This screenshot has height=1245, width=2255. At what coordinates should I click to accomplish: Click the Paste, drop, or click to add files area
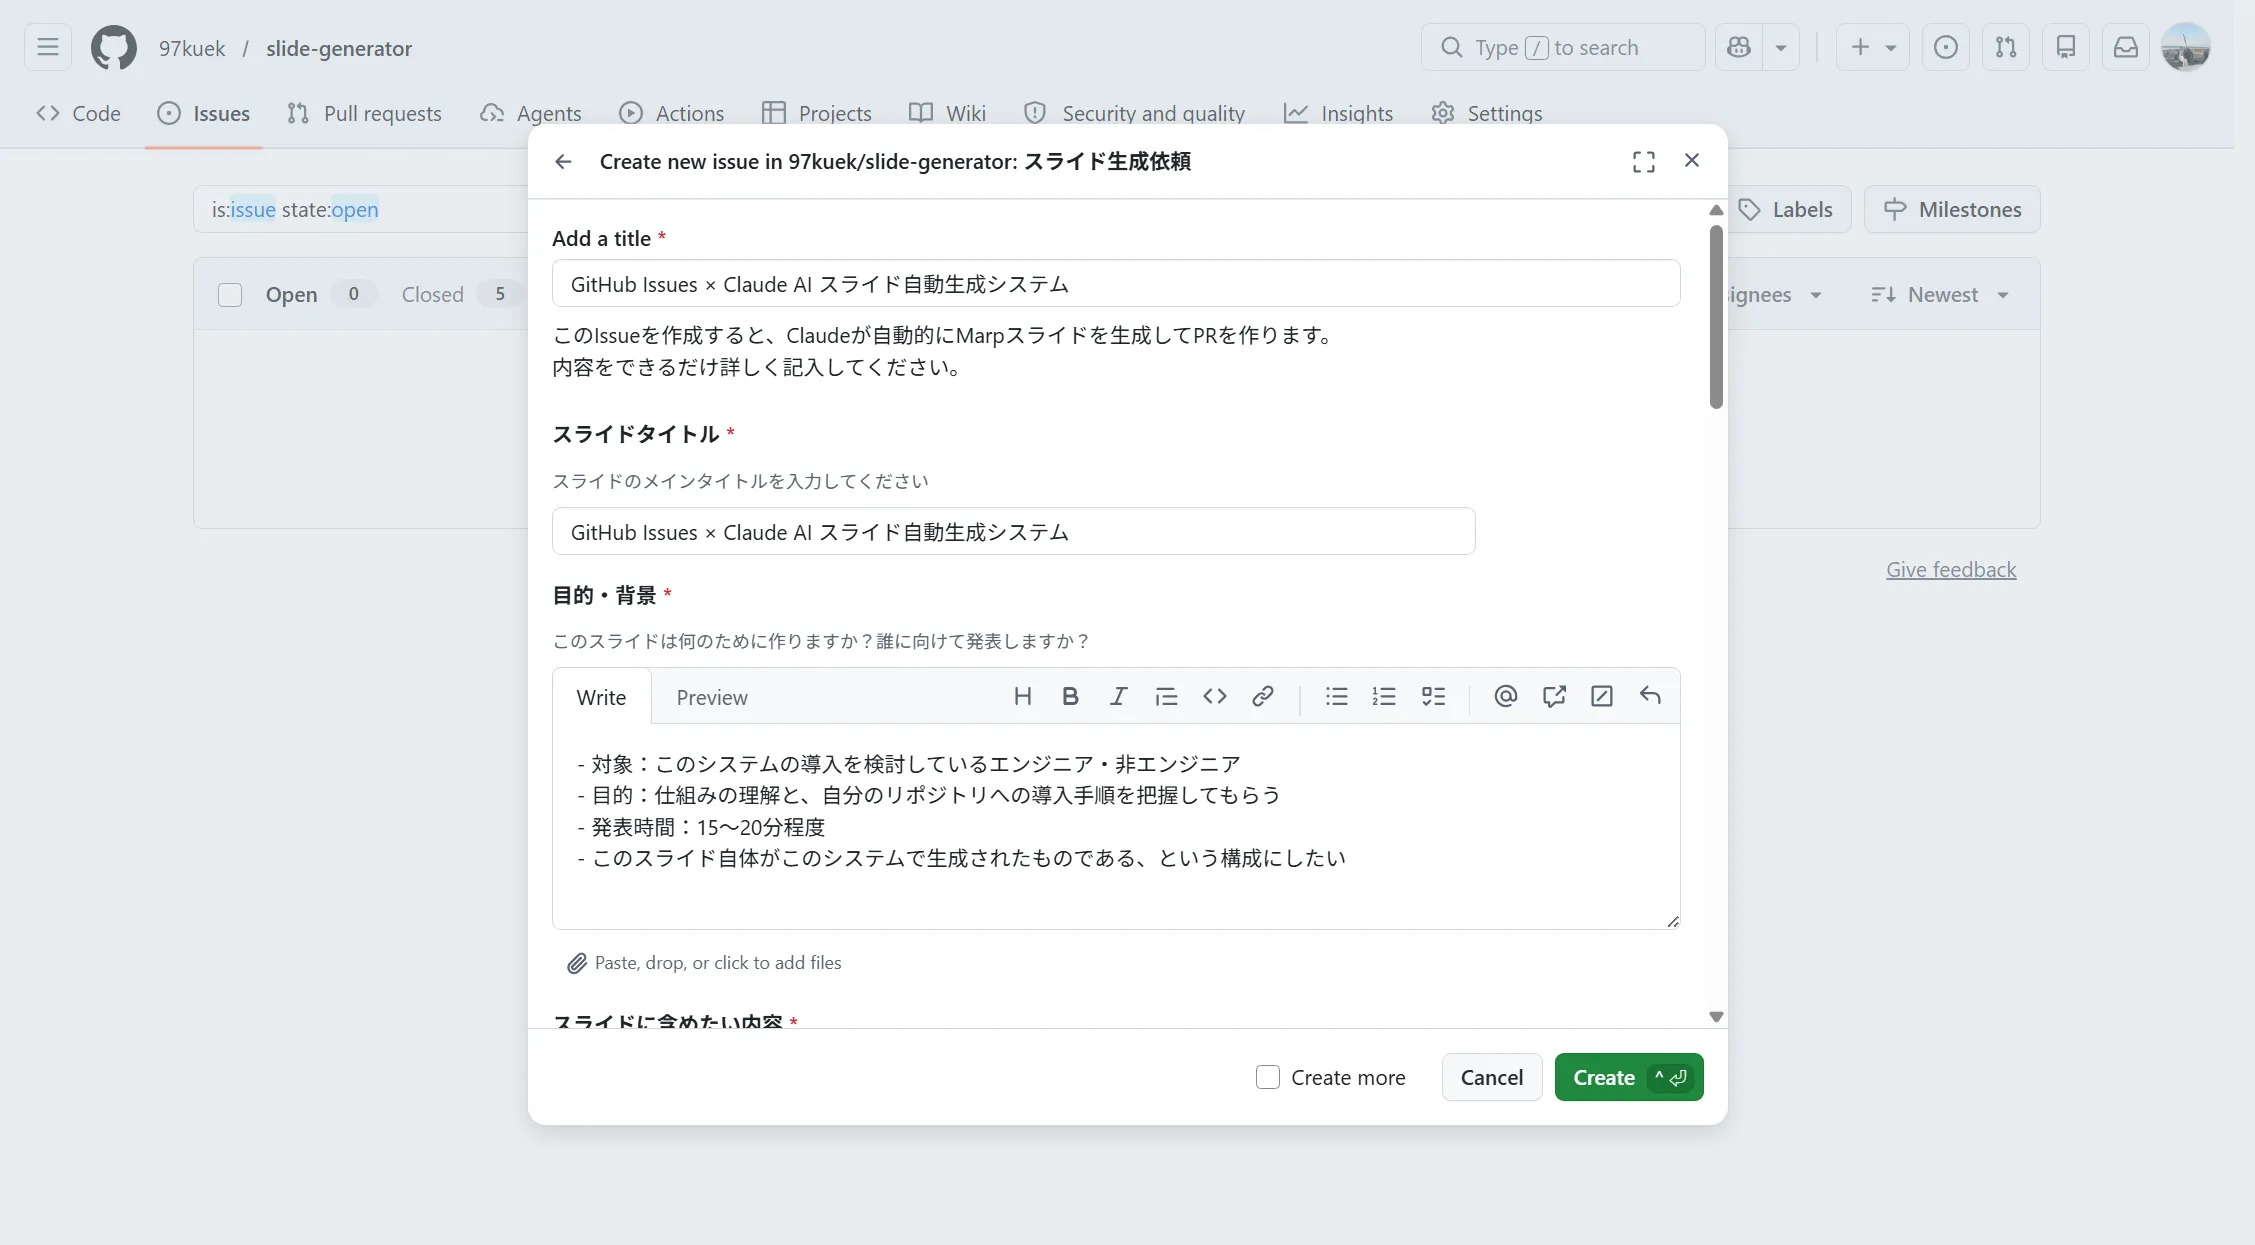point(704,963)
